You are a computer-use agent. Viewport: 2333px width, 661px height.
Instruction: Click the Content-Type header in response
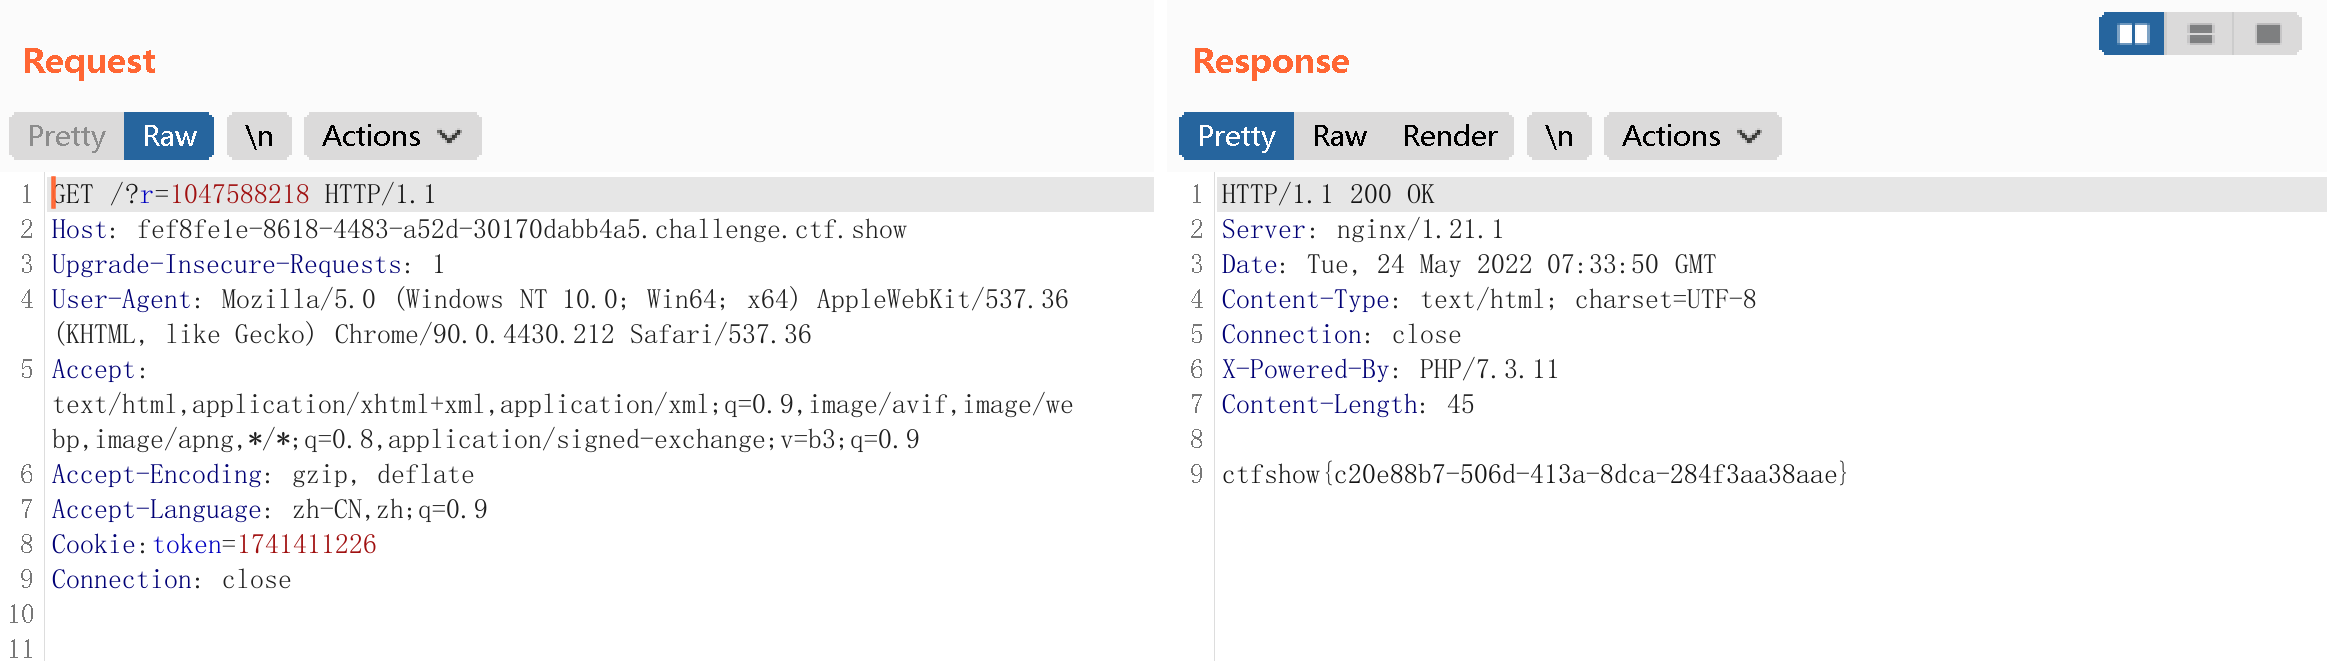tap(1305, 300)
